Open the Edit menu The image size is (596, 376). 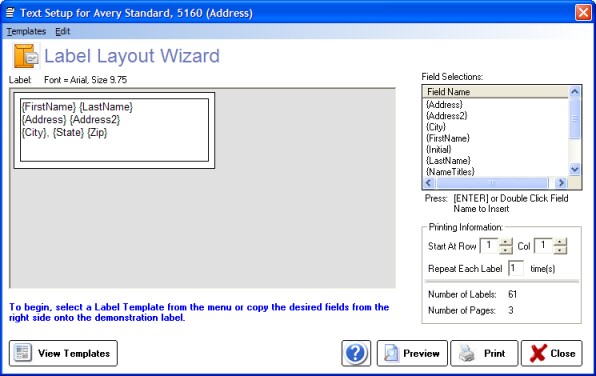point(63,32)
